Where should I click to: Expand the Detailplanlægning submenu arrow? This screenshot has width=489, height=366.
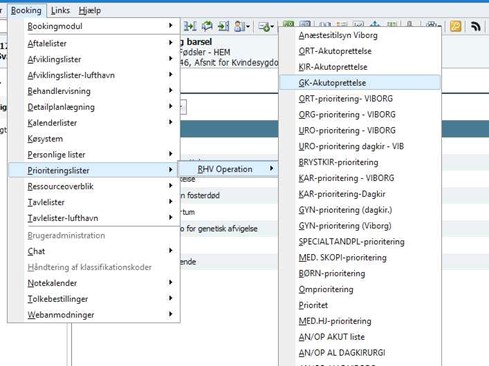[170, 106]
